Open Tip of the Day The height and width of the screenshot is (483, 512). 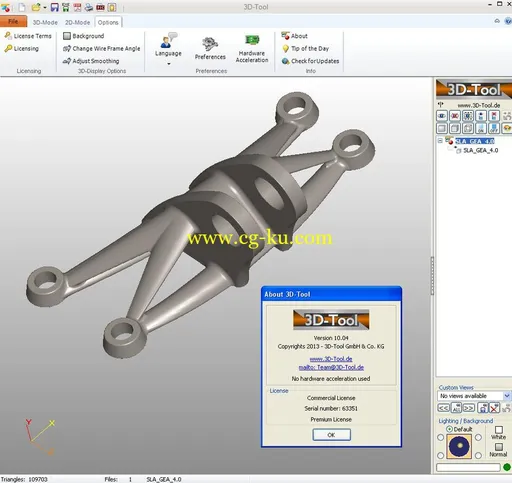pos(305,48)
